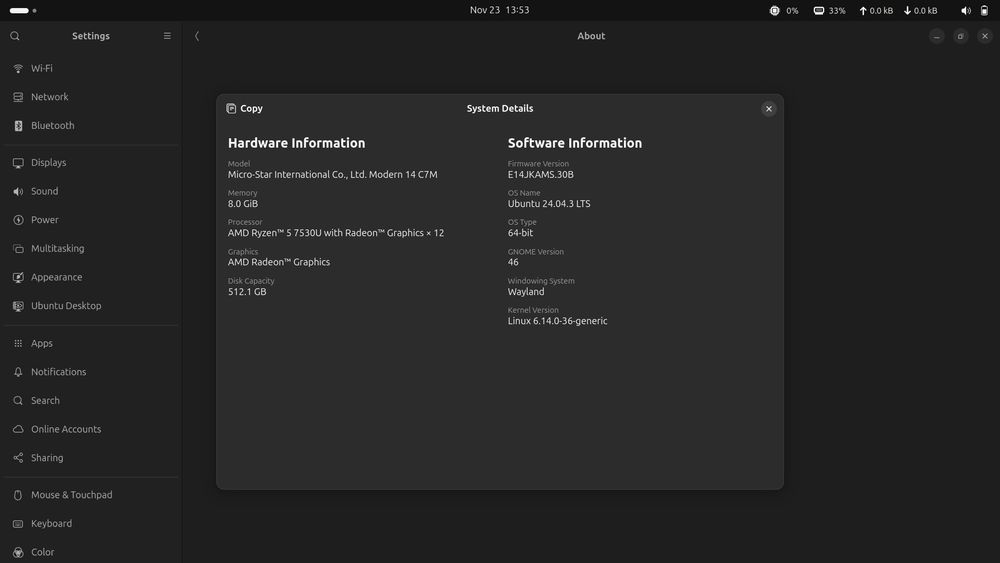Select Apps in the sidebar
This screenshot has height=563, width=1000.
[91, 343]
